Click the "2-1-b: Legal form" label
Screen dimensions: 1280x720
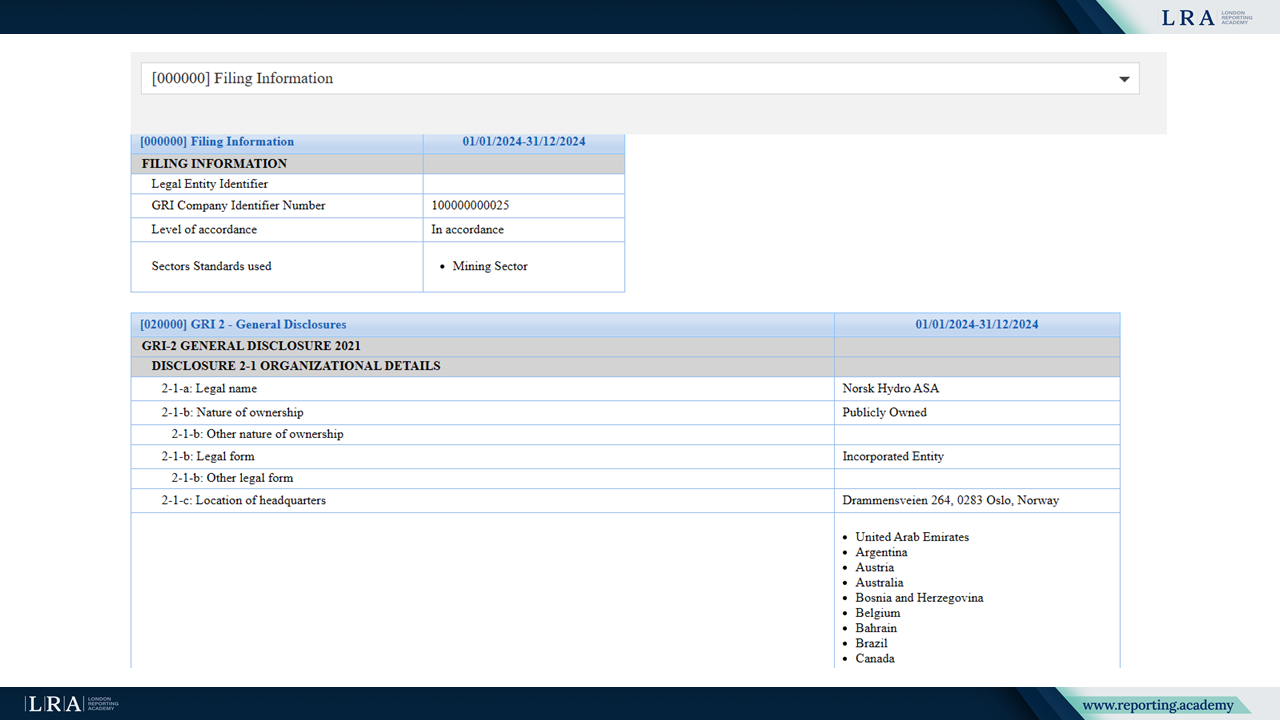tap(208, 457)
